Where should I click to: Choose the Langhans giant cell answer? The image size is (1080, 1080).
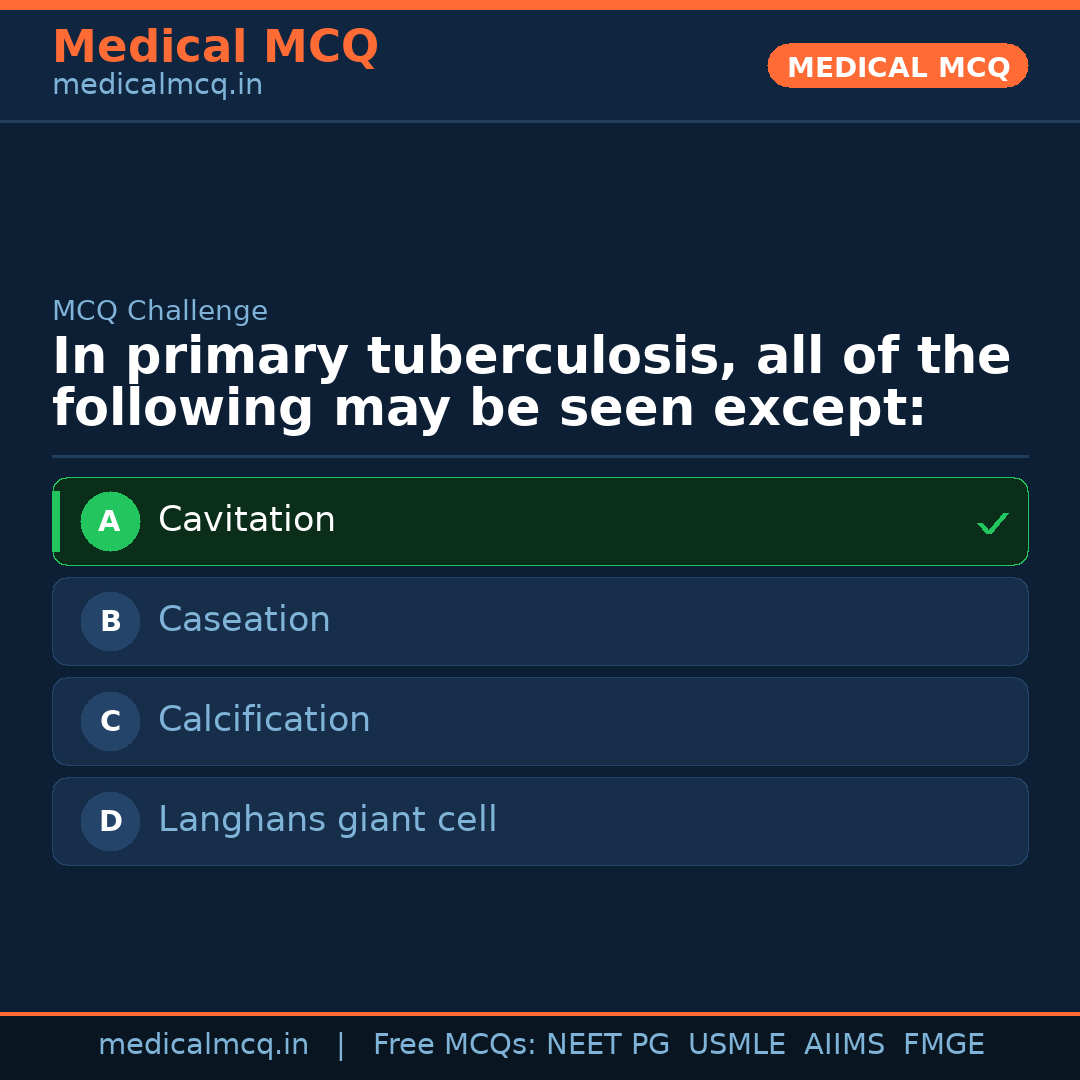327,820
